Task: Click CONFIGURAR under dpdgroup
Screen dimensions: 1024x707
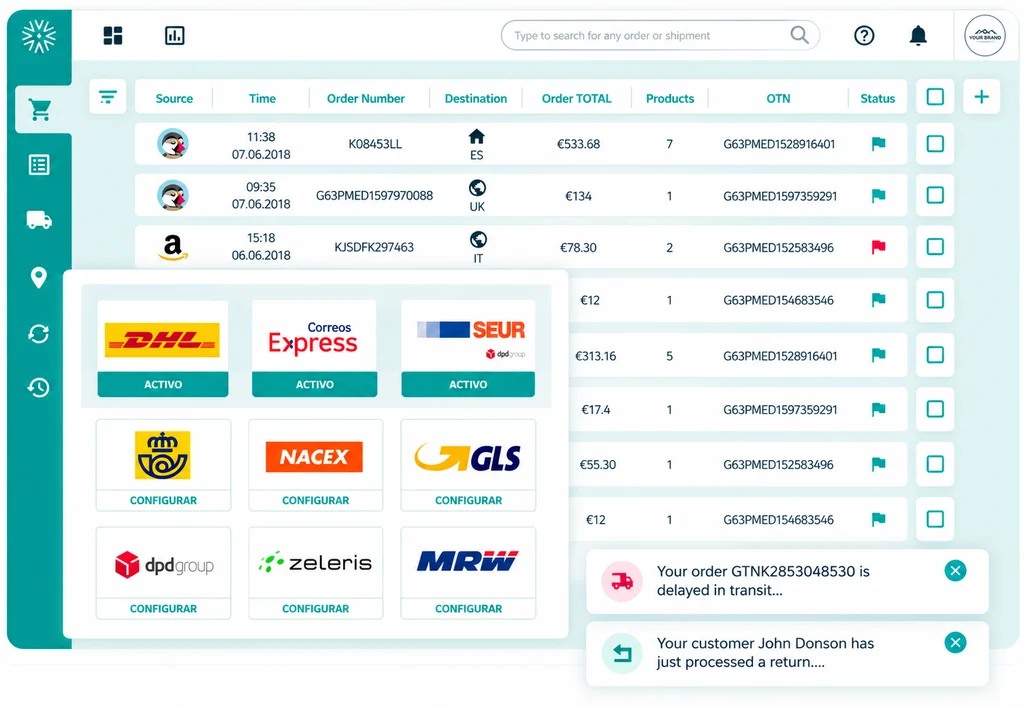Action: pos(163,609)
